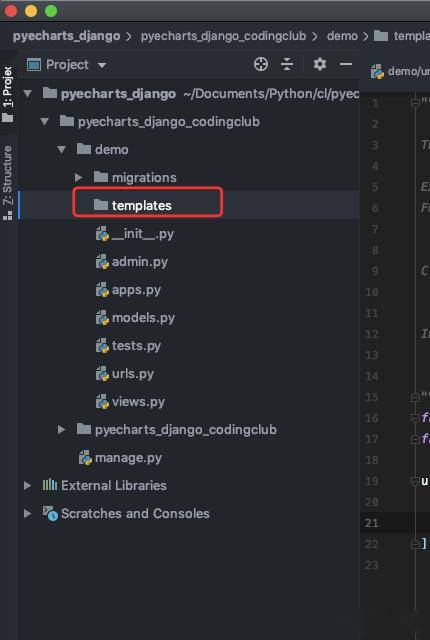Open urls.py in the tree
Image resolution: width=430 pixels, height=640 pixels.
pyautogui.click(x=133, y=374)
